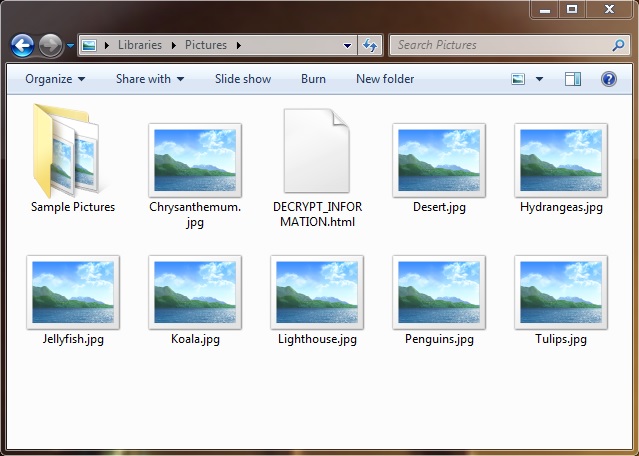The width and height of the screenshot is (639, 456).
Task: Click the Penguins.jpg file name
Action: pos(439,339)
